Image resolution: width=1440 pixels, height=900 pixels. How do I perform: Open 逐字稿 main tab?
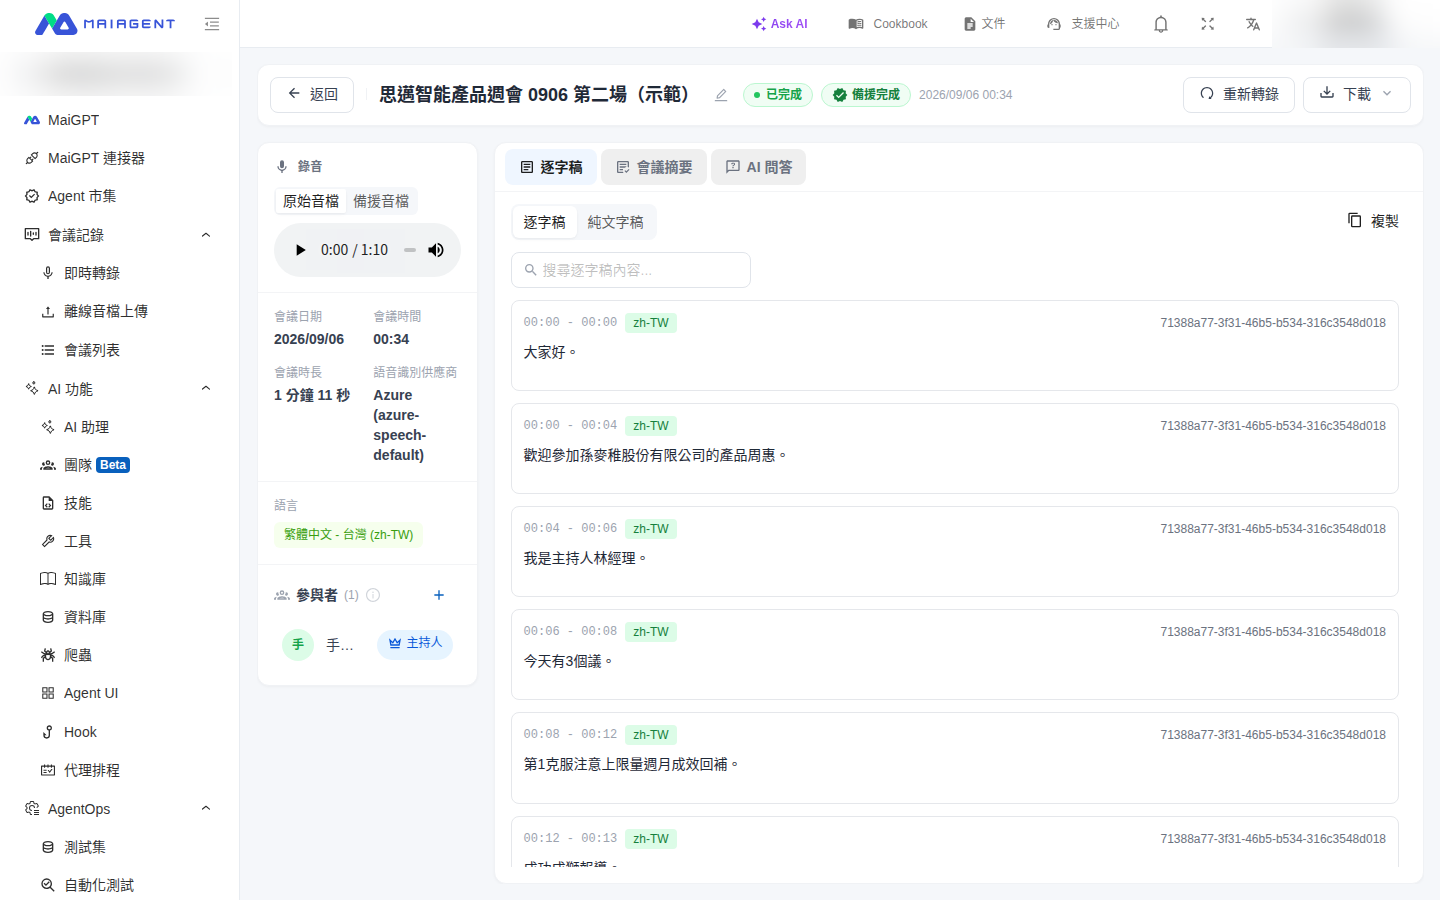[x=551, y=167]
